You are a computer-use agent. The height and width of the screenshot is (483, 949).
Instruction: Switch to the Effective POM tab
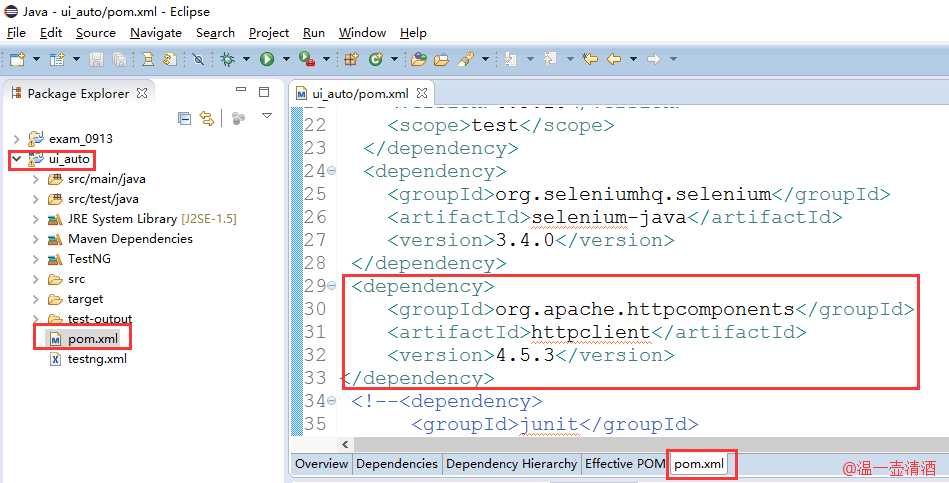[625, 464]
